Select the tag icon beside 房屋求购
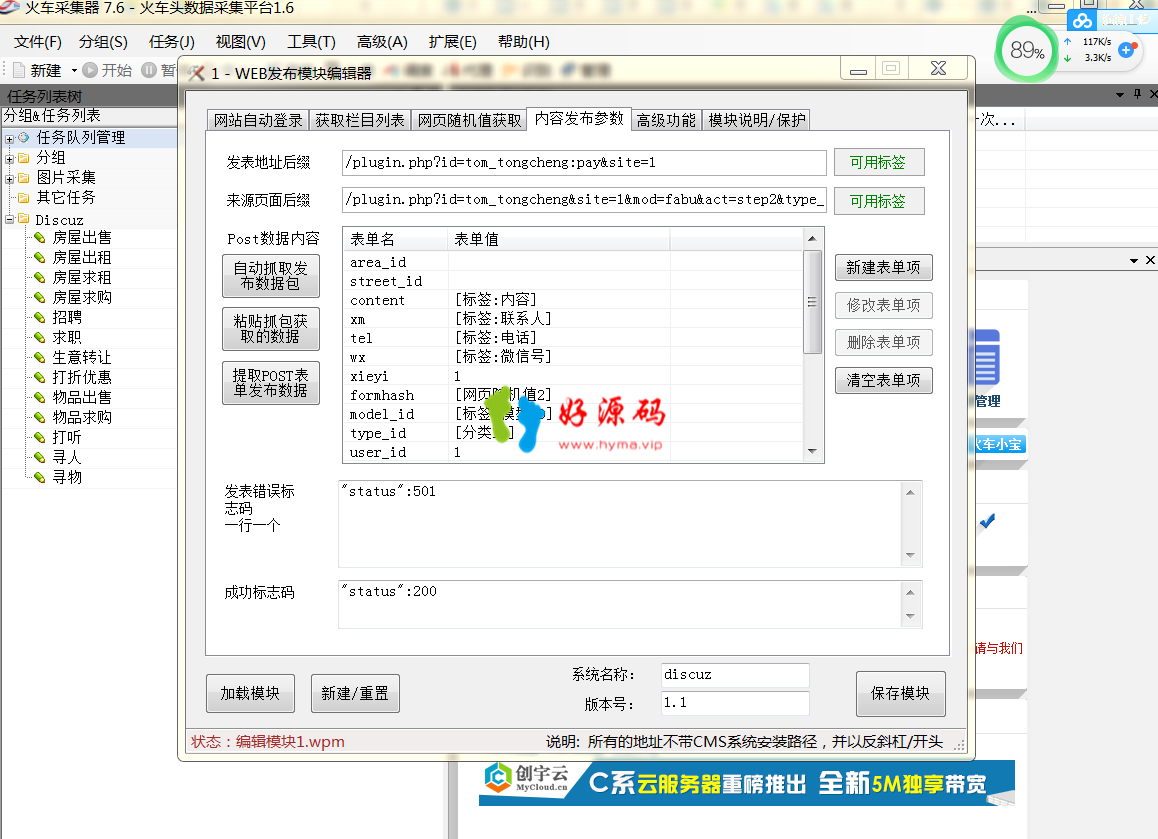Image resolution: width=1158 pixels, height=839 pixels. 40,298
